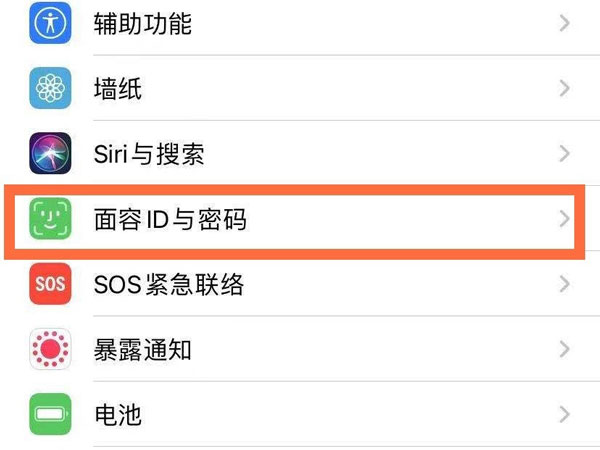The image size is (600, 450).
Task: Click the chevron beside 电池
Action: click(x=565, y=414)
